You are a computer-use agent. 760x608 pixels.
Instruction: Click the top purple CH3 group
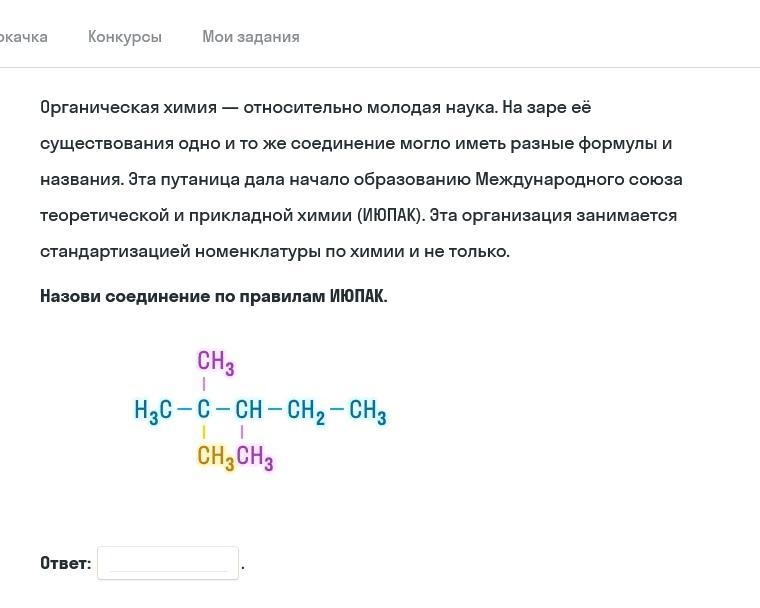point(215,362)
